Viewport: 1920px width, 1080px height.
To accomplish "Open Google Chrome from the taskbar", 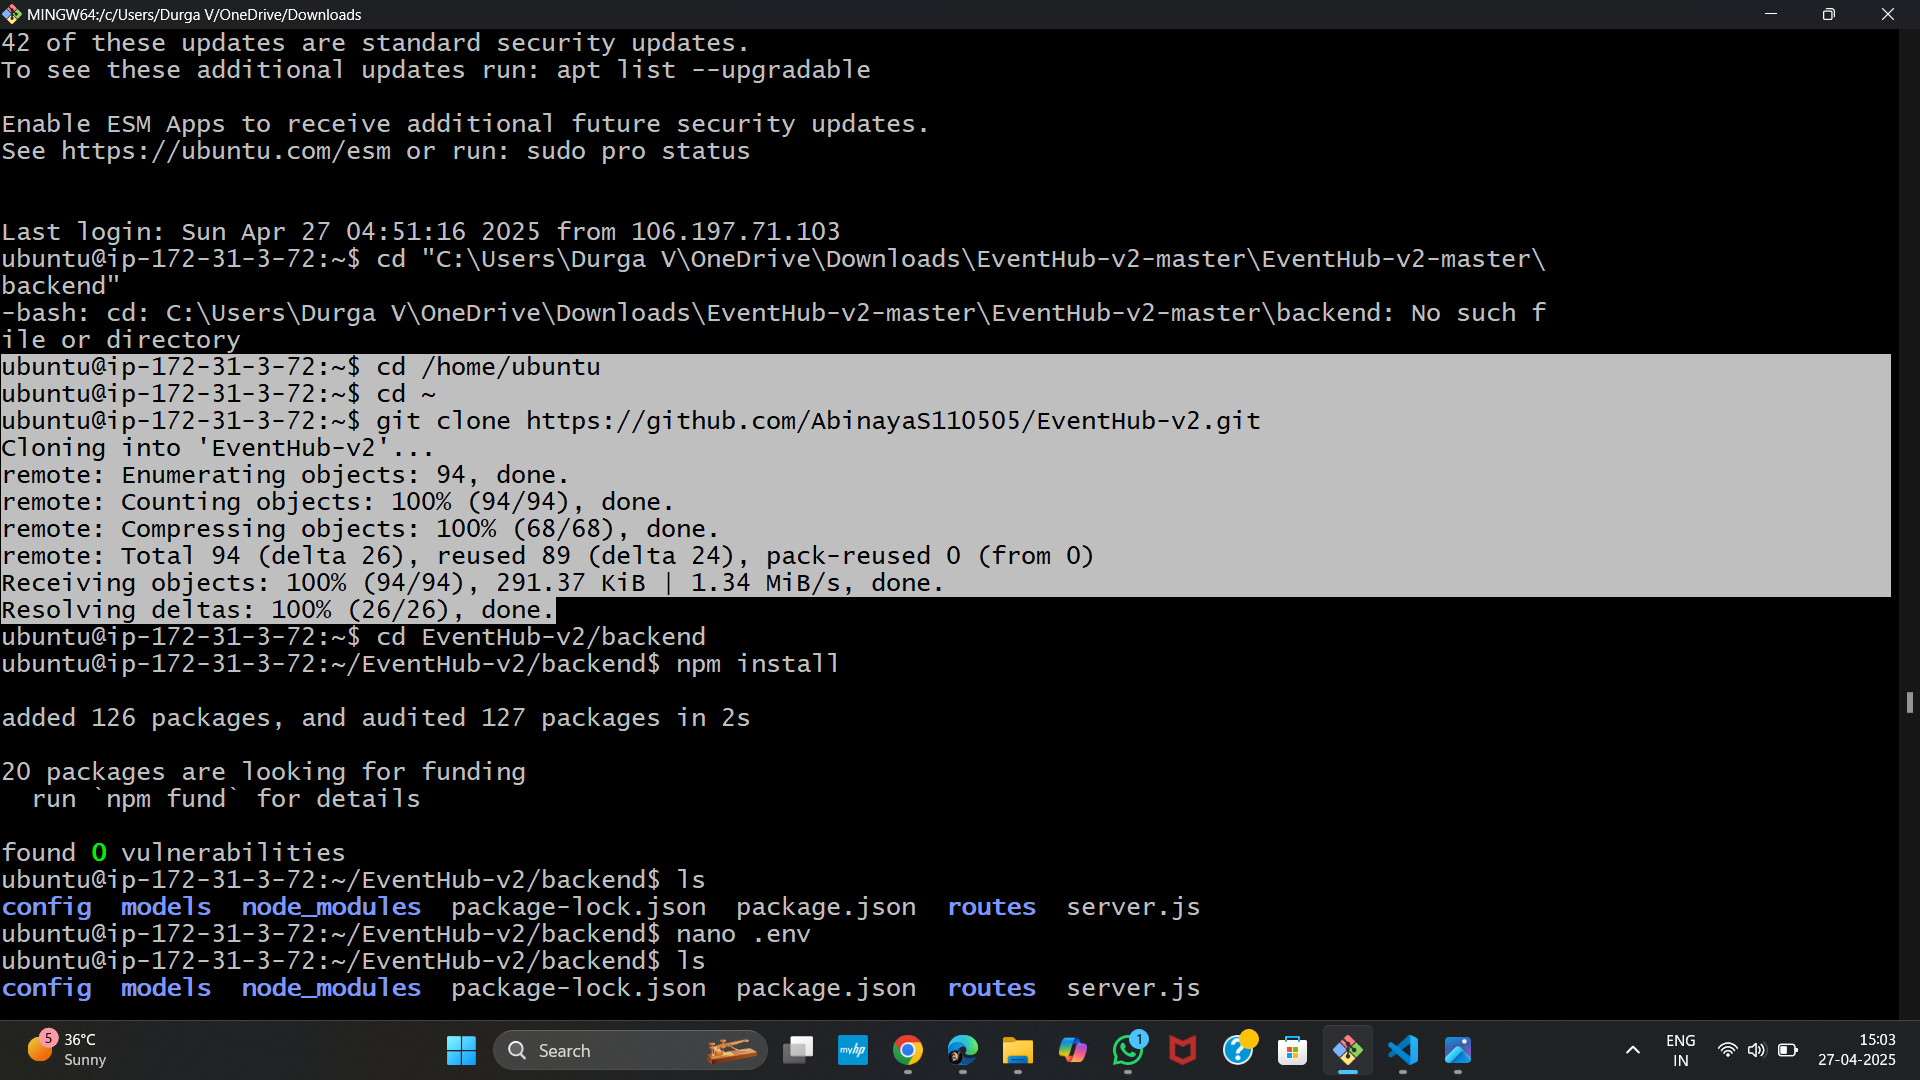I will (x=908, y=1050).
